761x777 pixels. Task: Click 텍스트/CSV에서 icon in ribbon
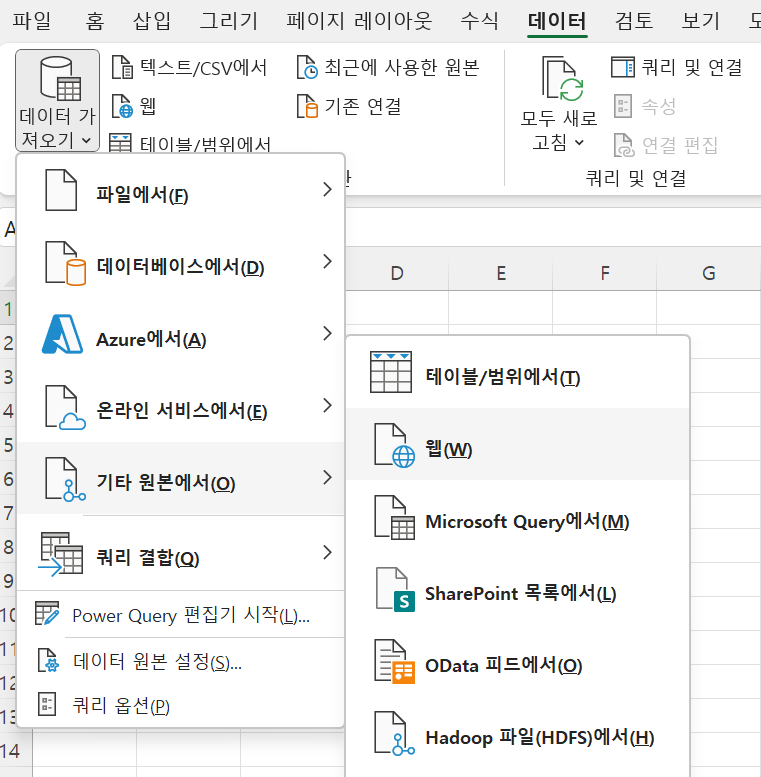click(122, 67)
